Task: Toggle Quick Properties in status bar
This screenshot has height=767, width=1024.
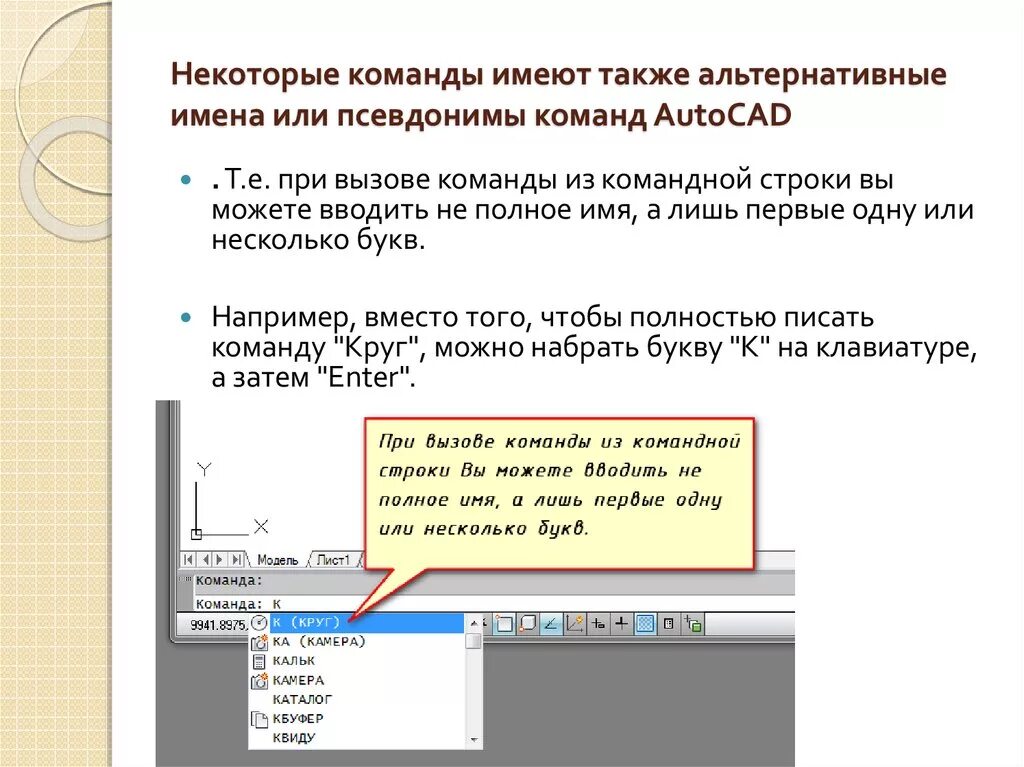Action: (669, 624)
